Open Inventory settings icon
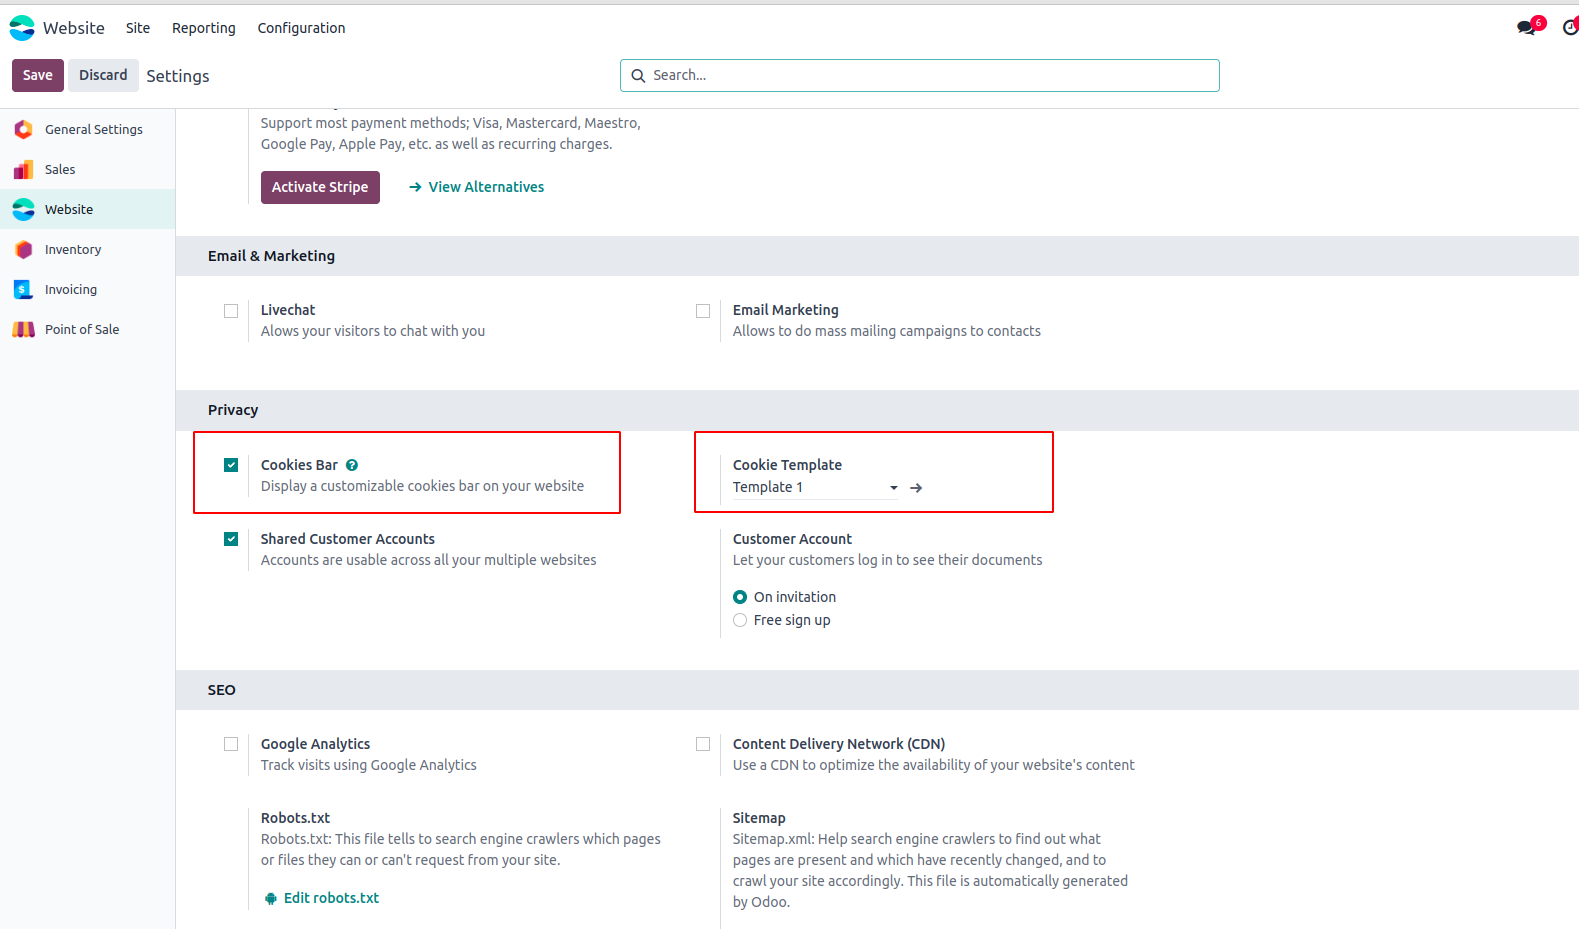The height and width of the screenshot is (929, 1579). click(x=24, y=249)
